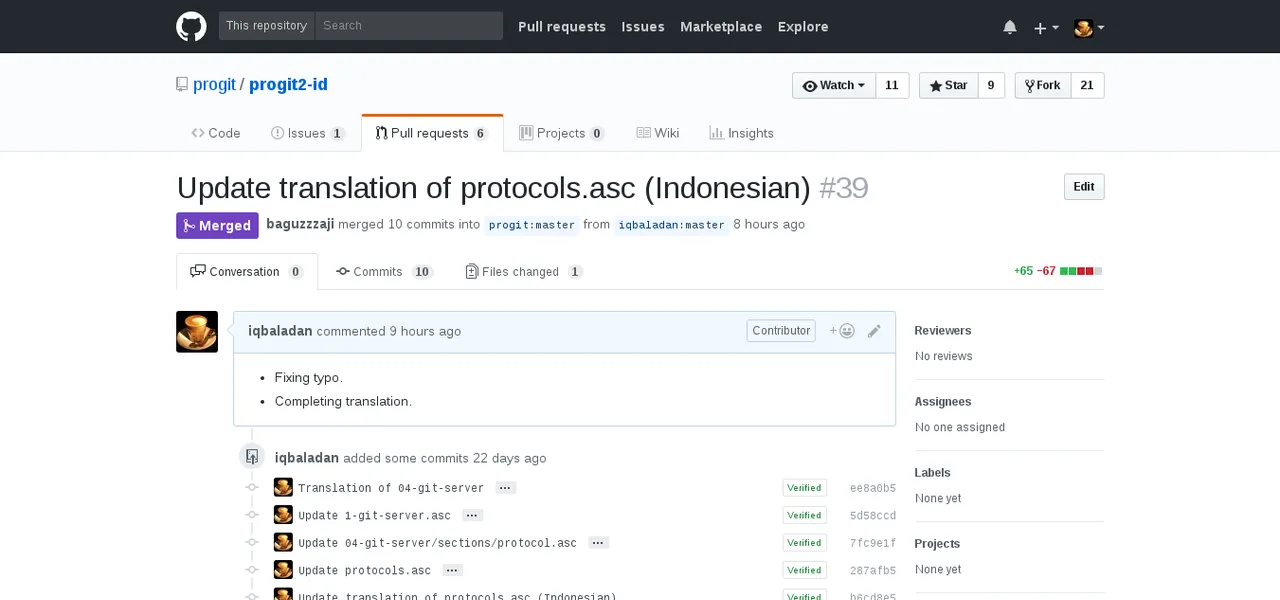Click the Contributor label badge
Screen dimensions: 1280x600
pos(781,331)
